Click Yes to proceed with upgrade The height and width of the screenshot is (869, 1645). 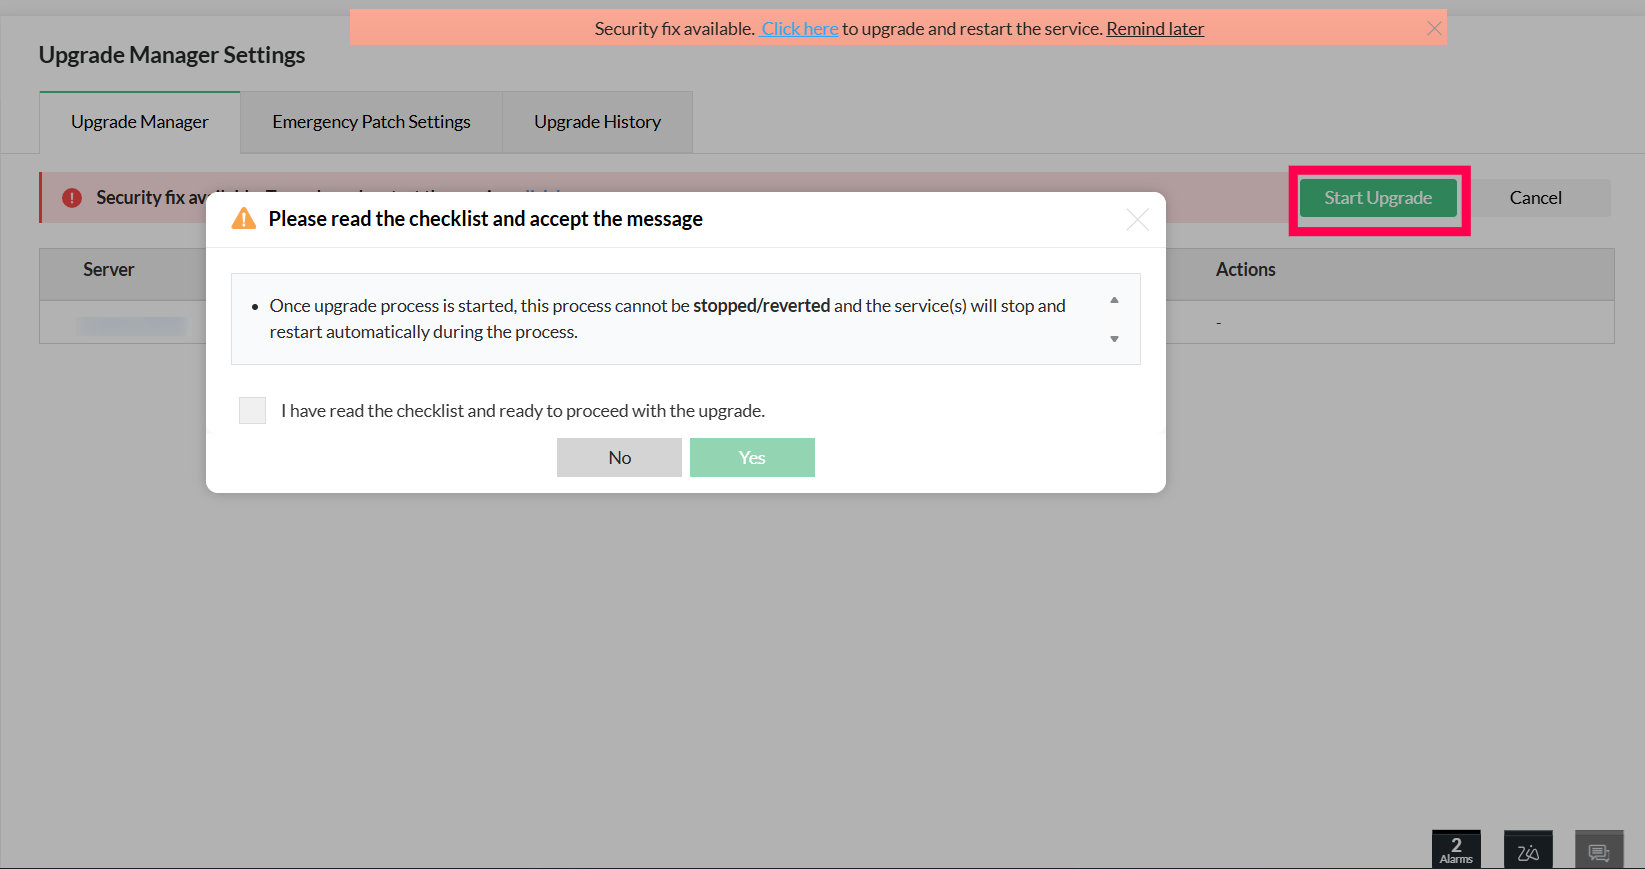click(752, 457)
